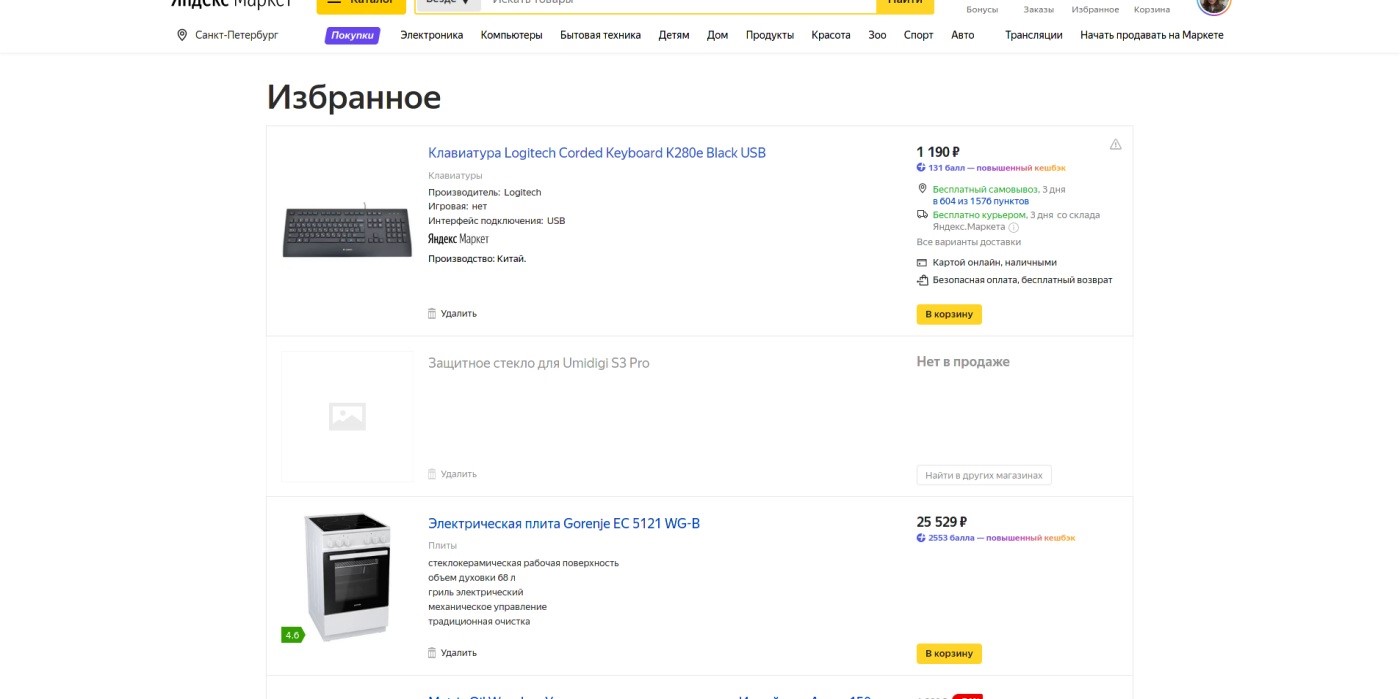Click the Клавиатуры category label
The height and width of the screenshot is (699, 1400).
(x=455, y=176)
